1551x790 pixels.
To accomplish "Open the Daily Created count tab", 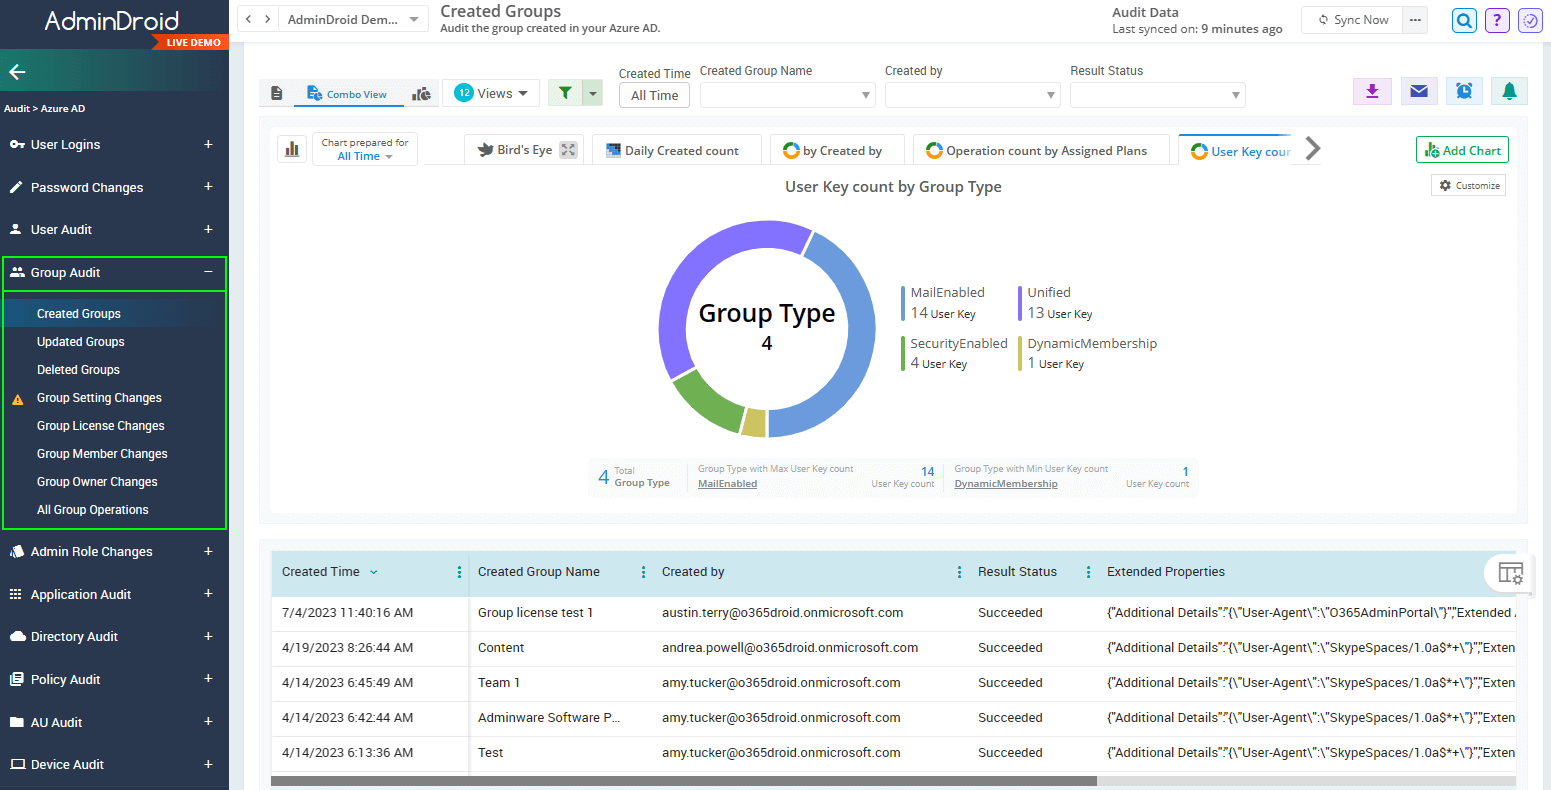I will (x=676, y=151).
